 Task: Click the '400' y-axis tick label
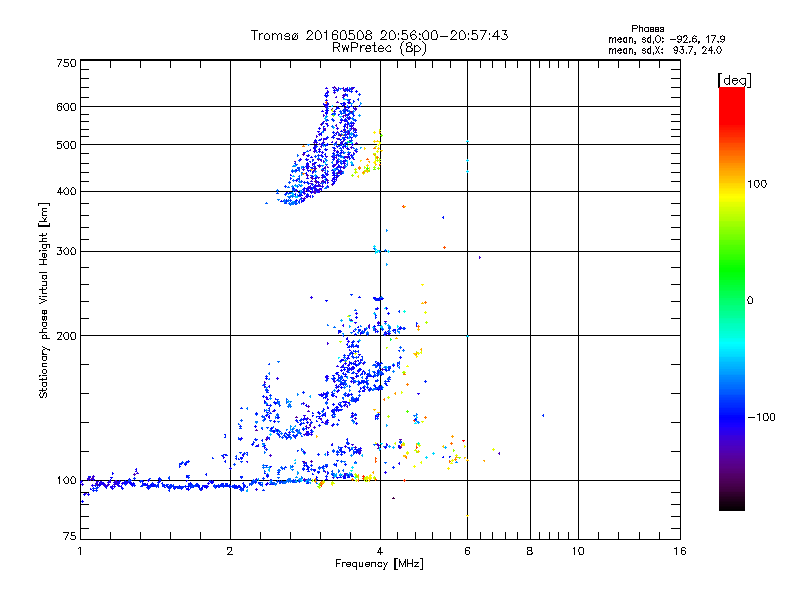[67, 192]
